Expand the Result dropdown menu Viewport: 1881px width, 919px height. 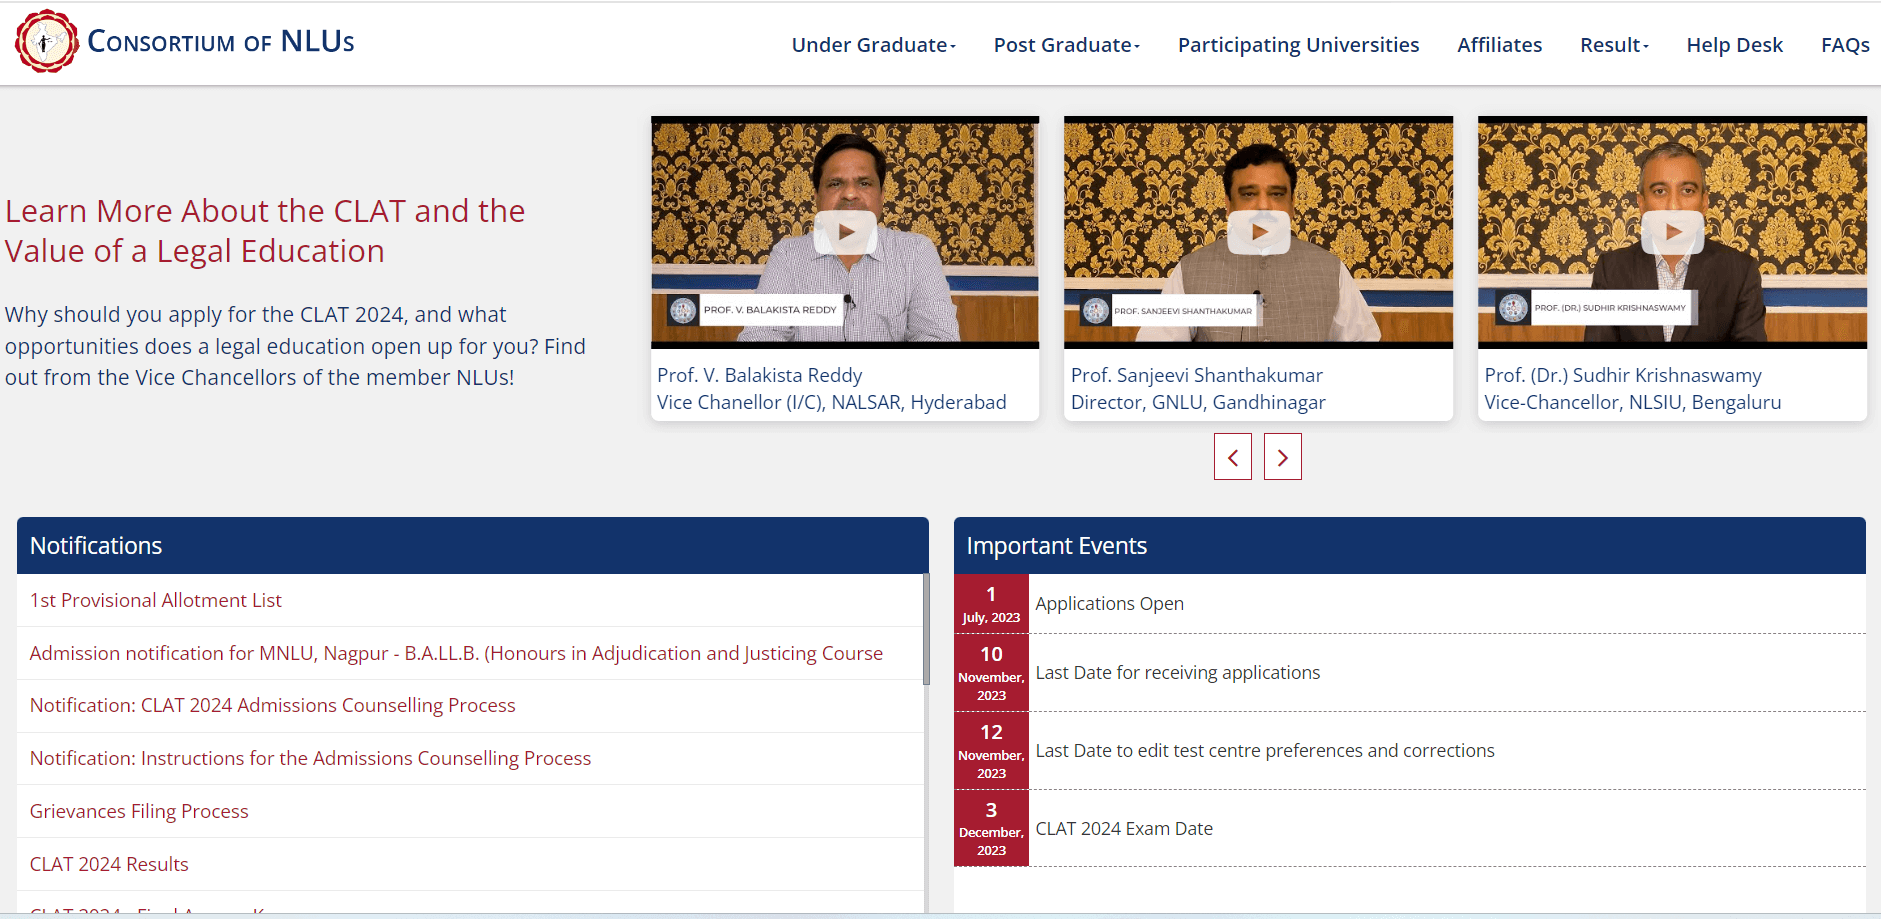coord(1614,45)
